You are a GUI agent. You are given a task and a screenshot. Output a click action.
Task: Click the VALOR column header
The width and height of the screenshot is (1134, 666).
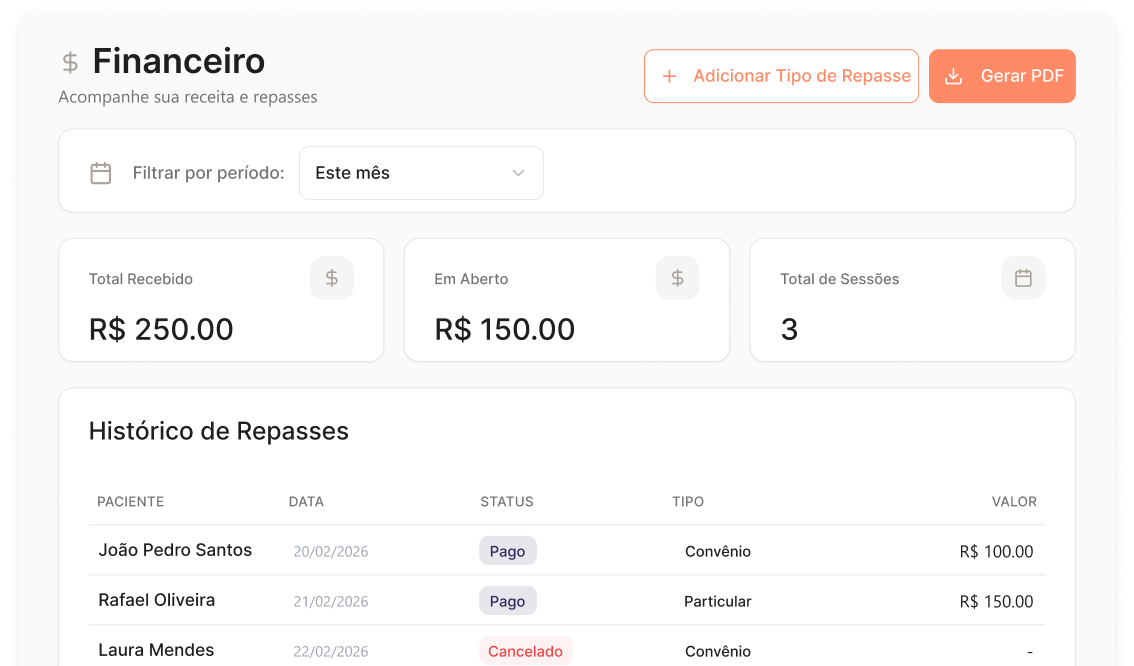pyautogui.click(x=1014, y=502)
